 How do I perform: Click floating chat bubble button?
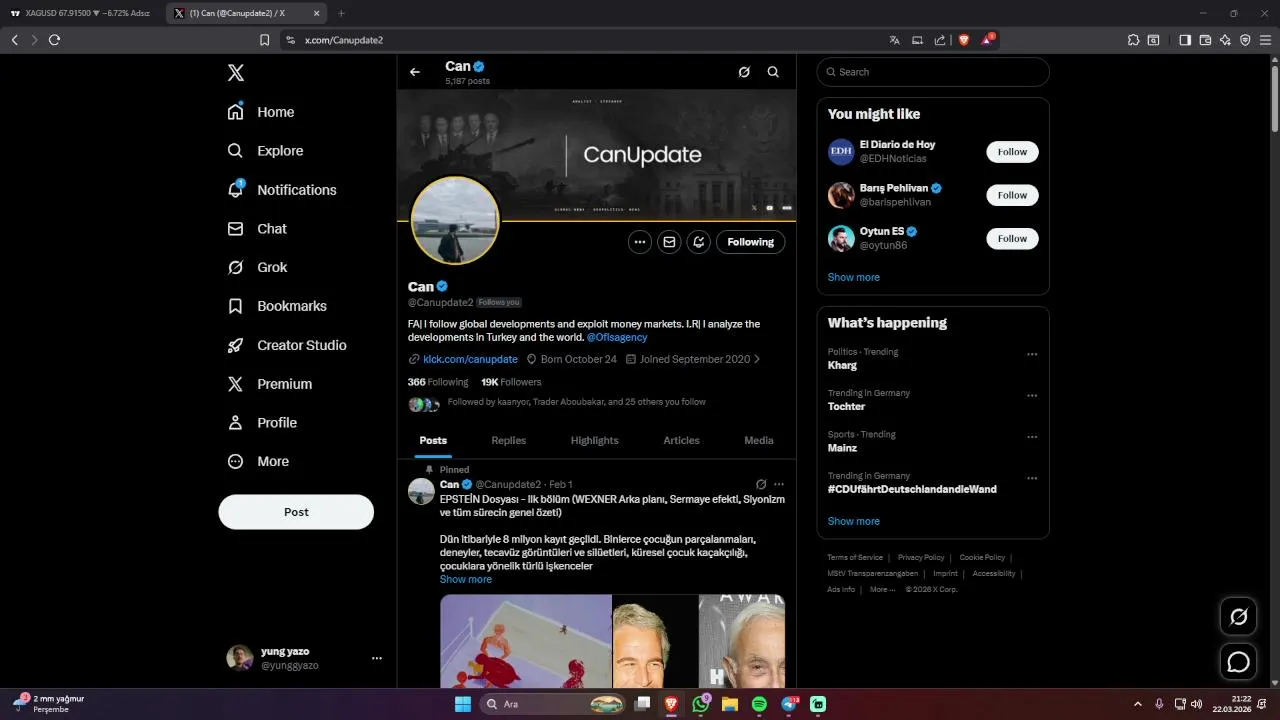coord(1239,661)
